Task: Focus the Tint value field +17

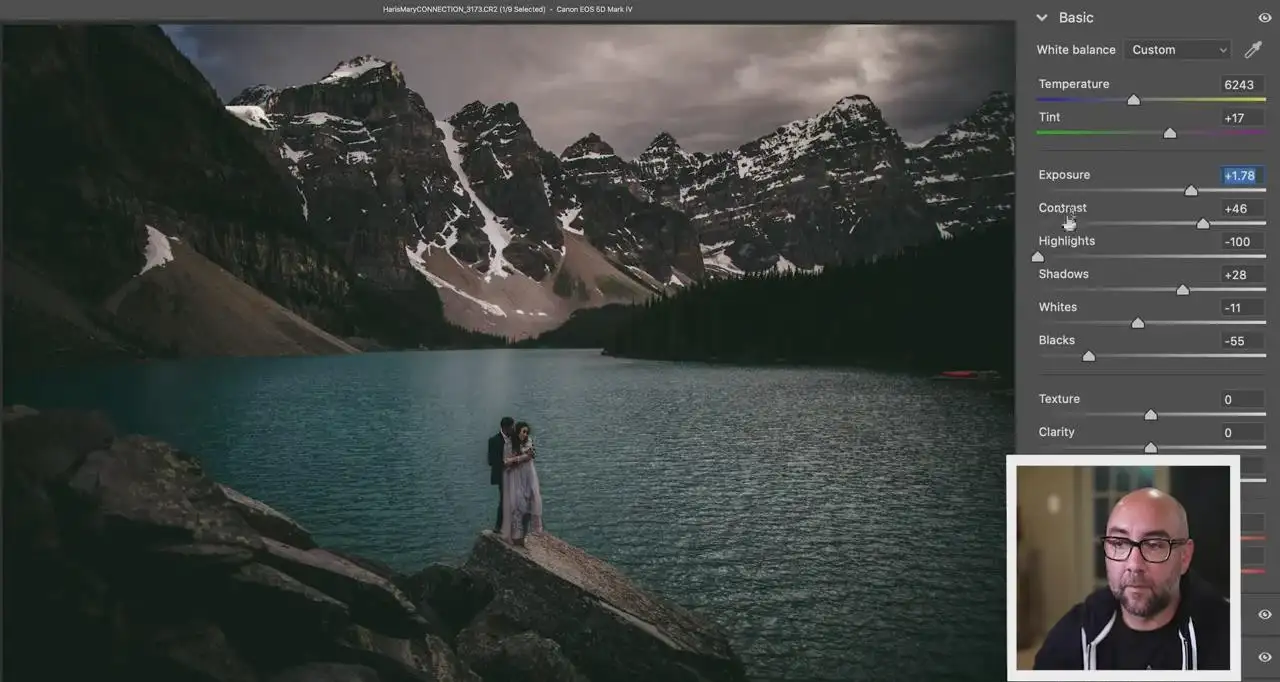Action: (1243, 118)
